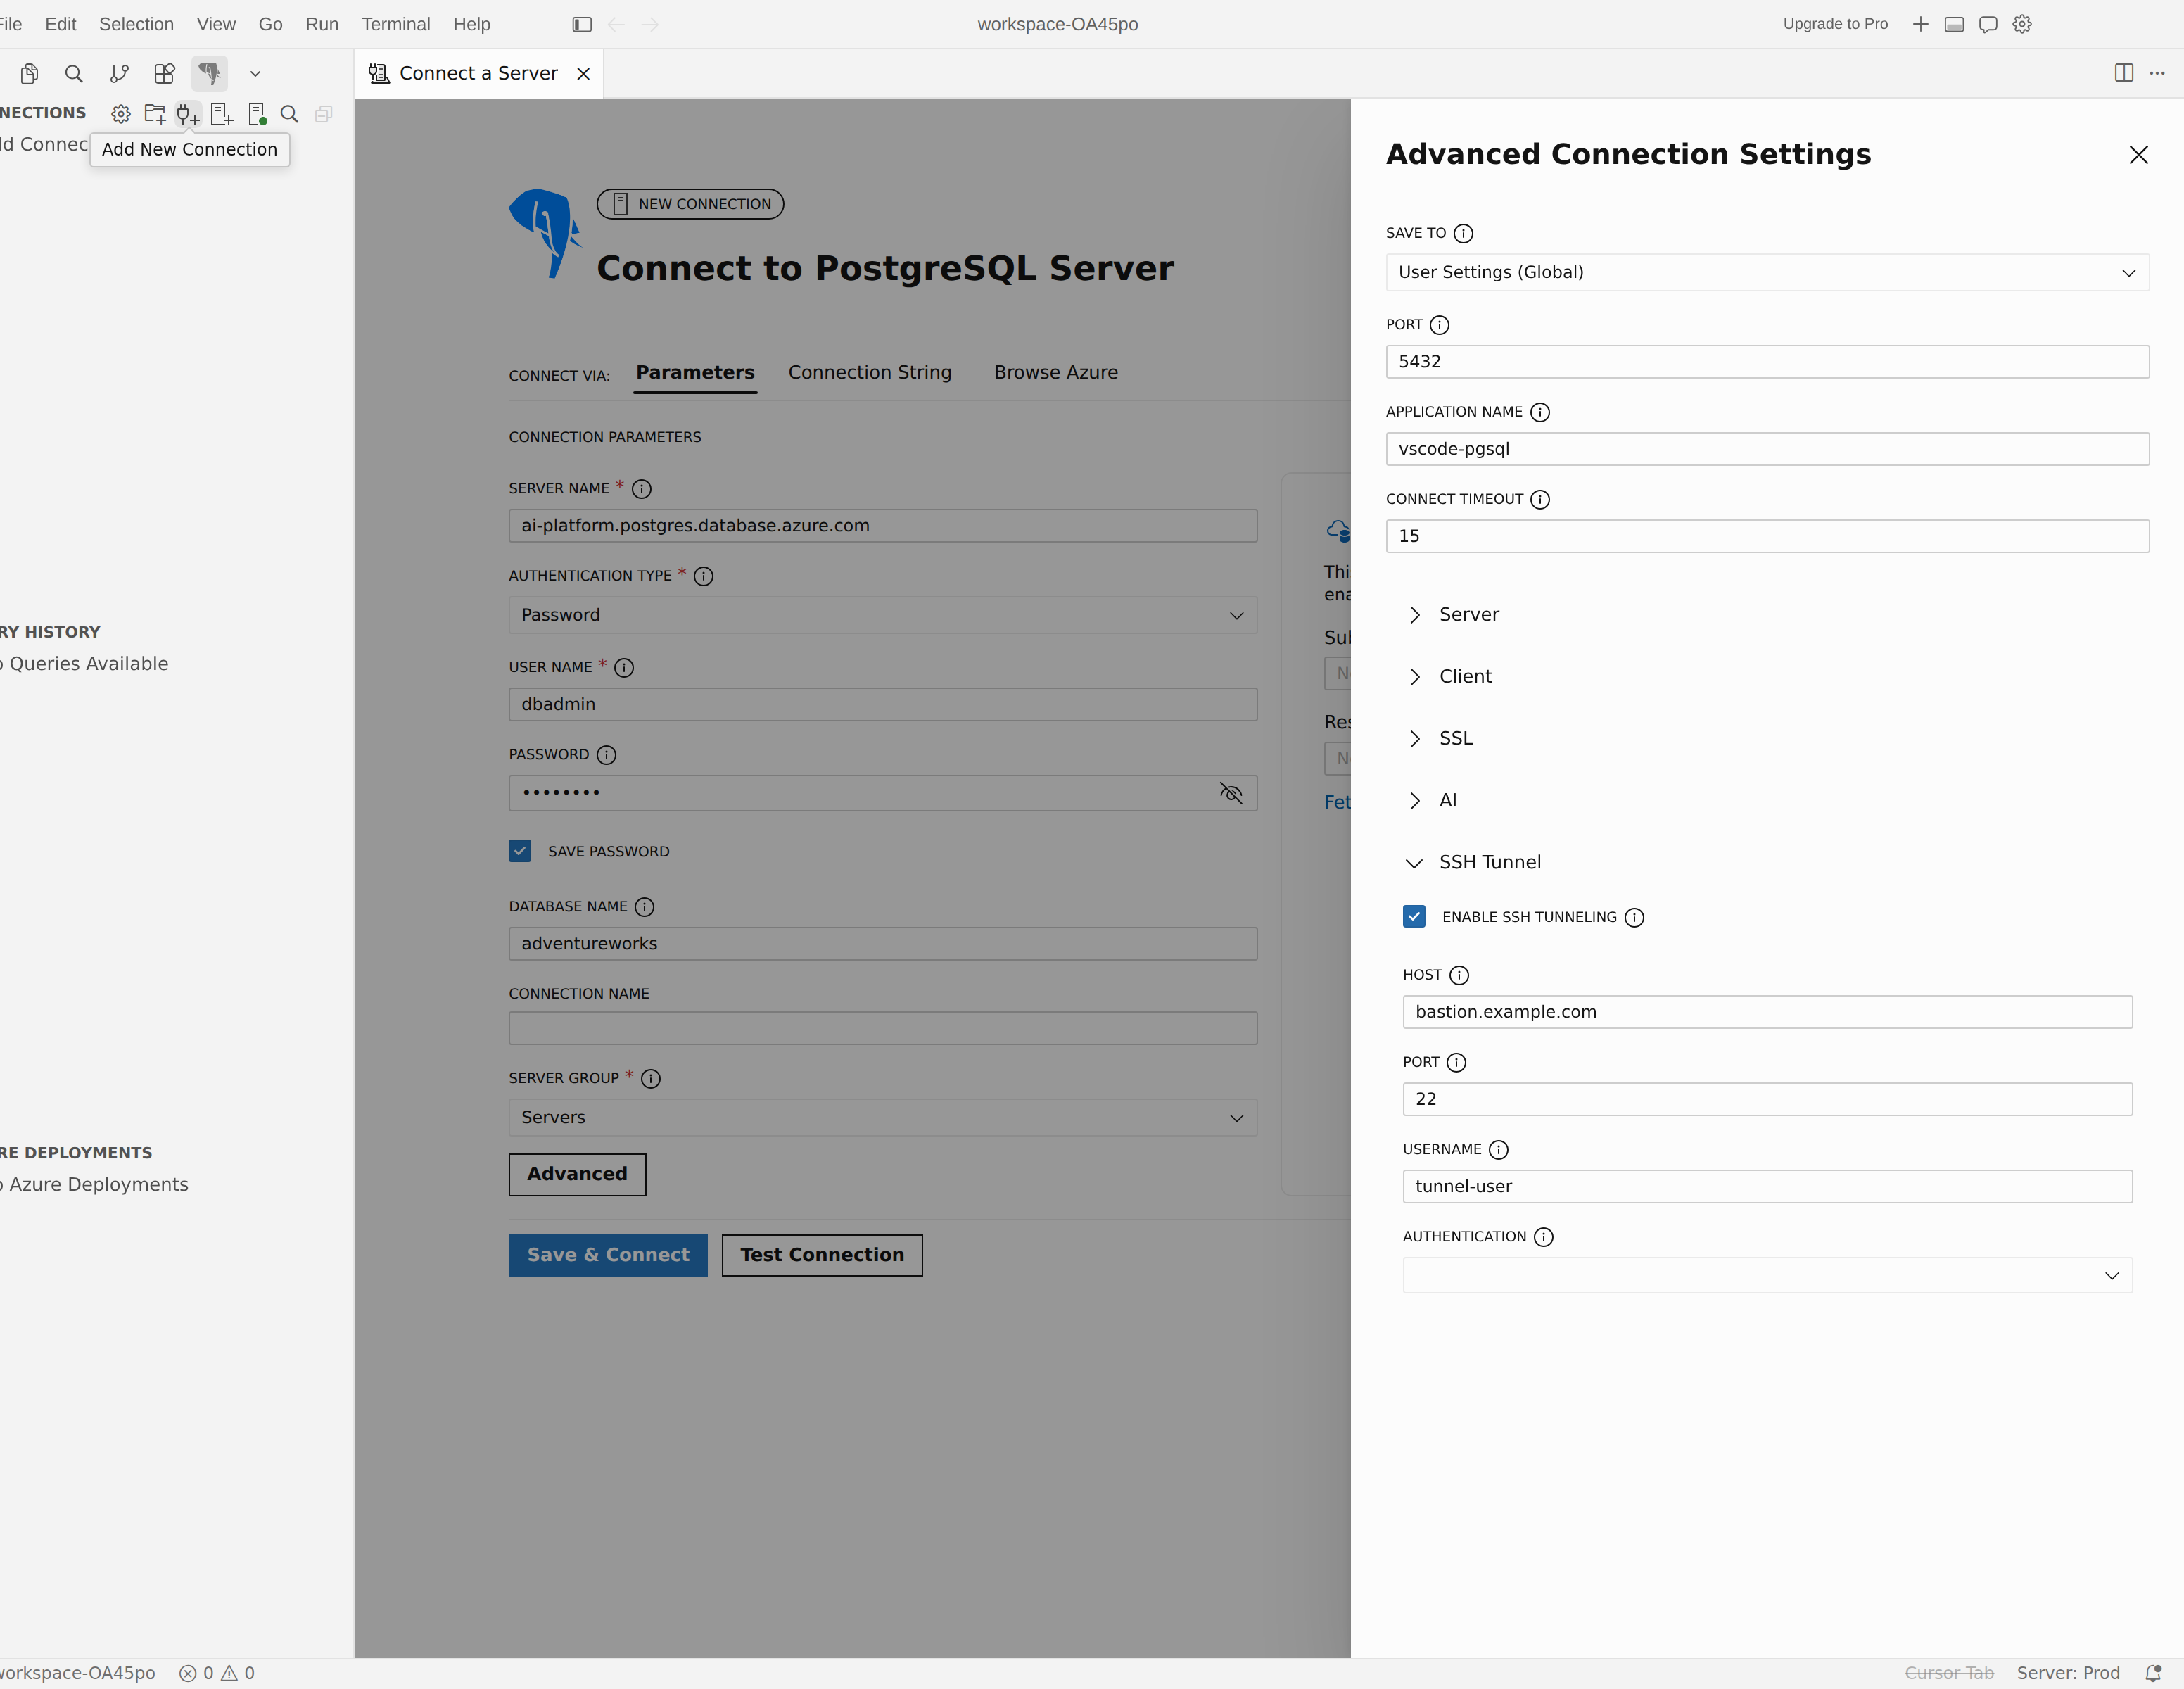Click the Connect Timeout input field
Image resolution: width=2184 pixels, height=1689 pixels.
1767,536
